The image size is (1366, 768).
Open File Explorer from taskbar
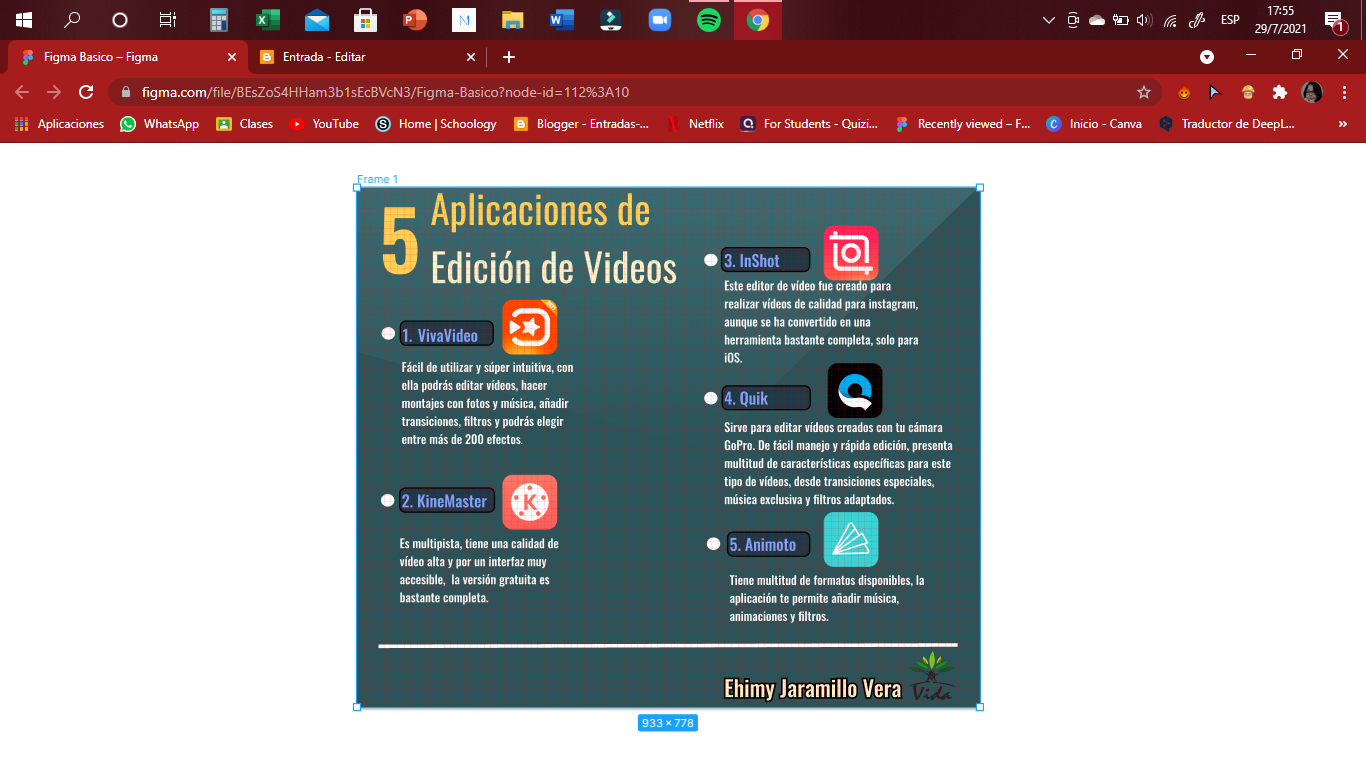pyautogui.click(x=513, y=19)
